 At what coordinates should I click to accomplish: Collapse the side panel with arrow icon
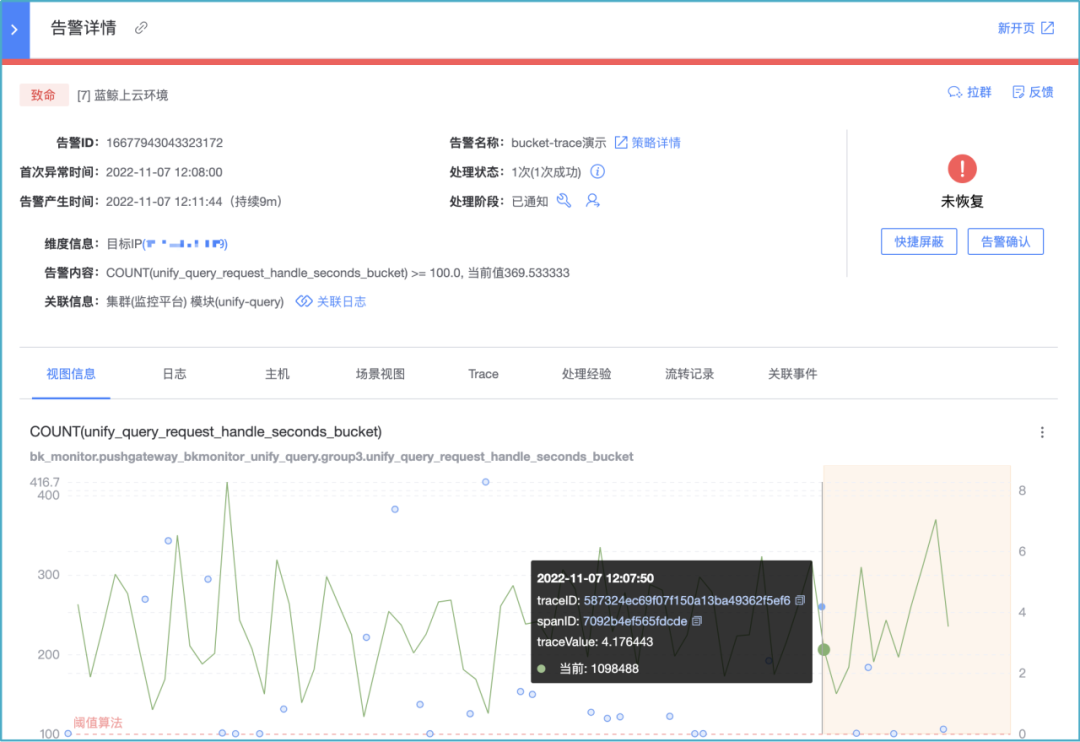[x=14, y=30]
